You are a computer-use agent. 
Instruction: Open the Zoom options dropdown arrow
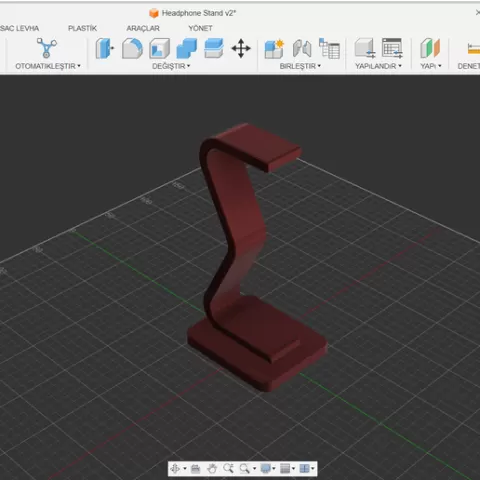254,469
